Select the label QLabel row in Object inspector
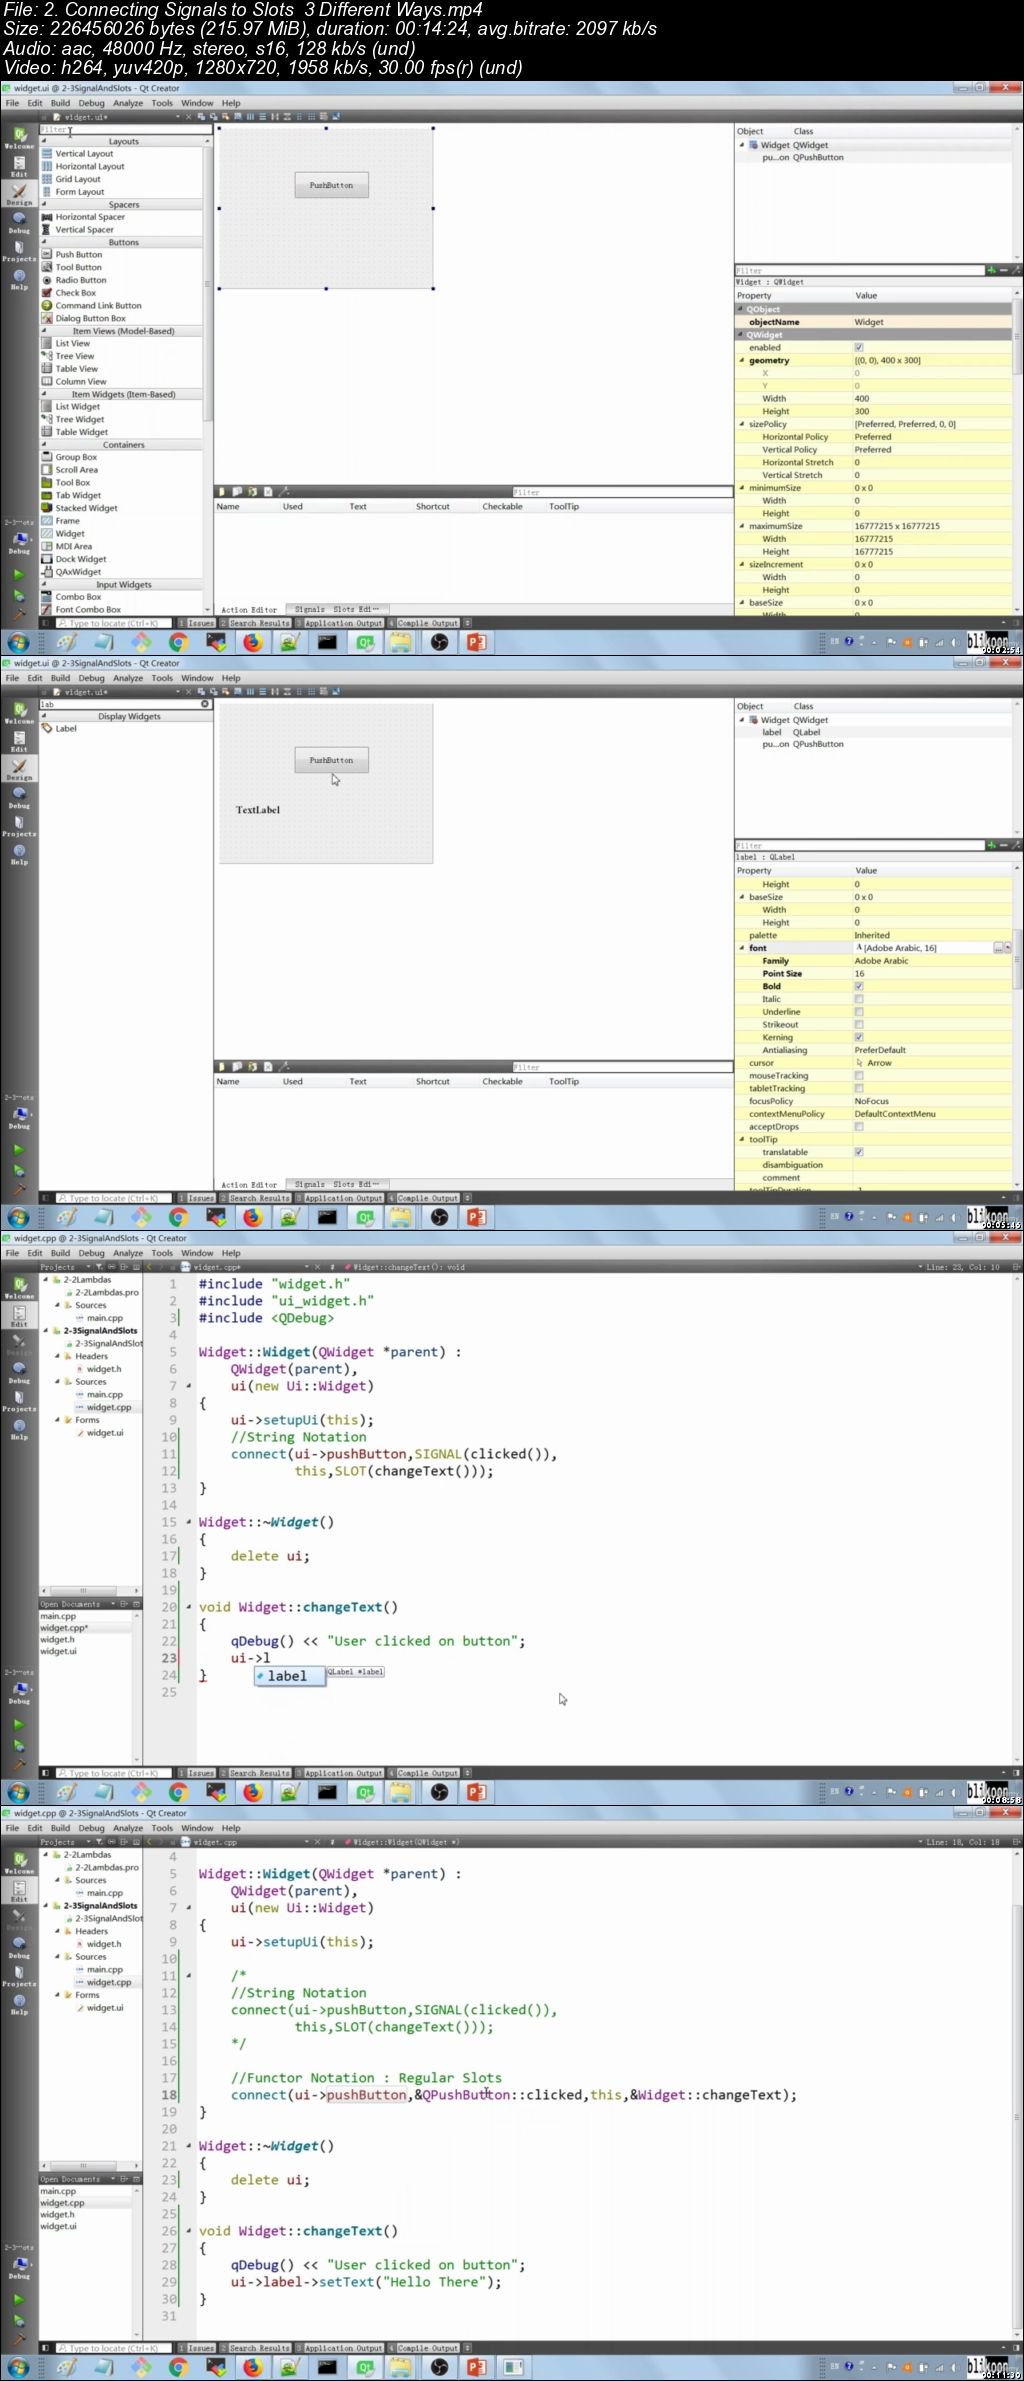Screen dimensions: 1024x2381 (x=791, y=732)
